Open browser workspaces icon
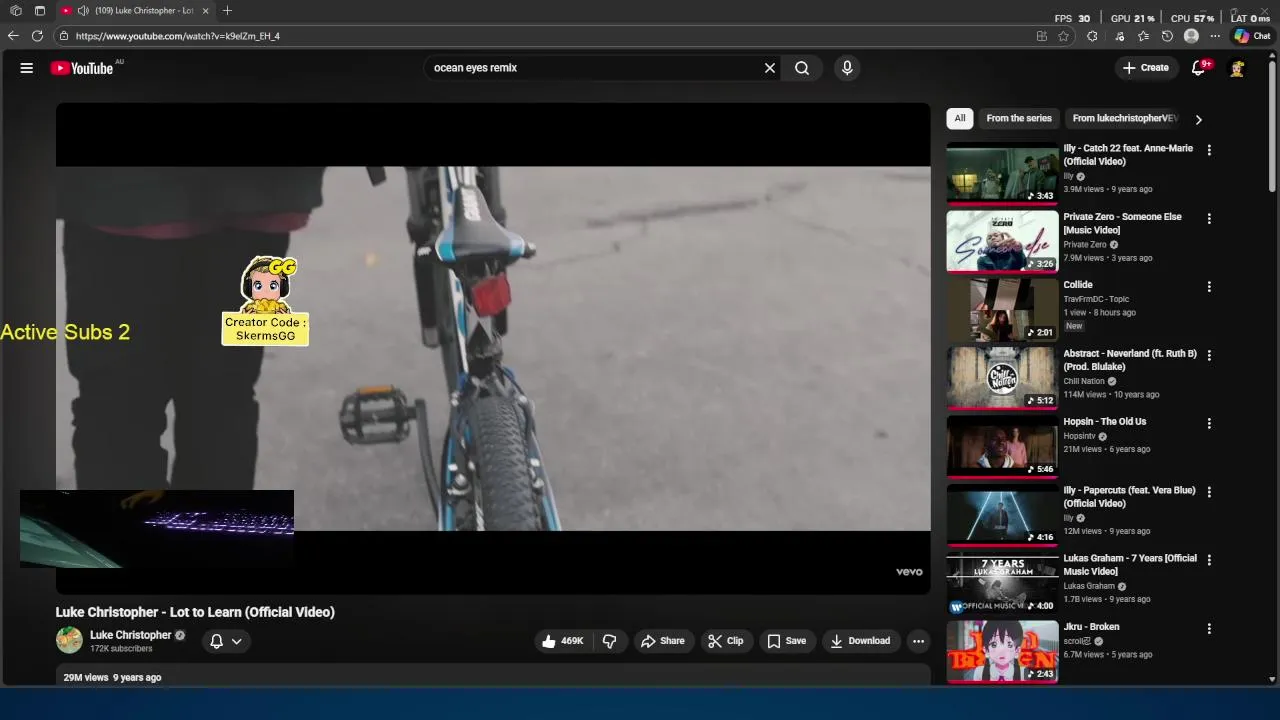The height and width of the screenshot is (720, 1280). pos(16,11)
